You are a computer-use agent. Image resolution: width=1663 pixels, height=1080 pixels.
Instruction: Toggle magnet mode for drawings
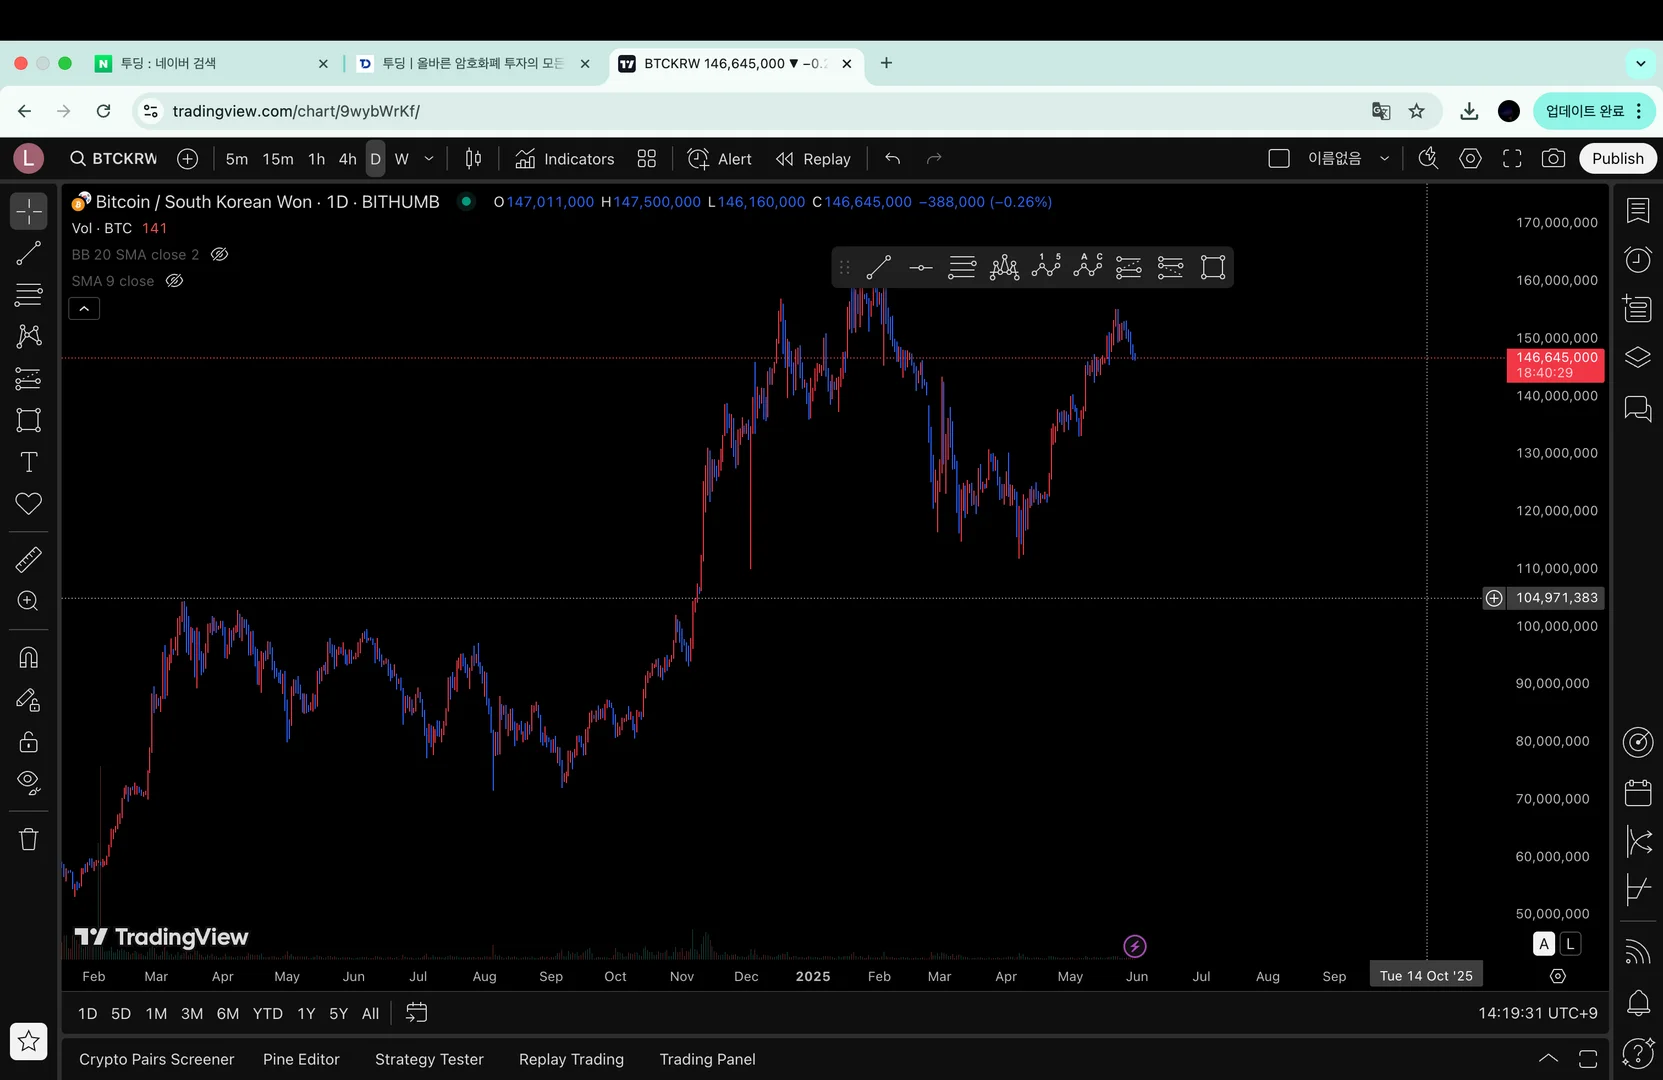pyautogui.click(x=29, y=658)
